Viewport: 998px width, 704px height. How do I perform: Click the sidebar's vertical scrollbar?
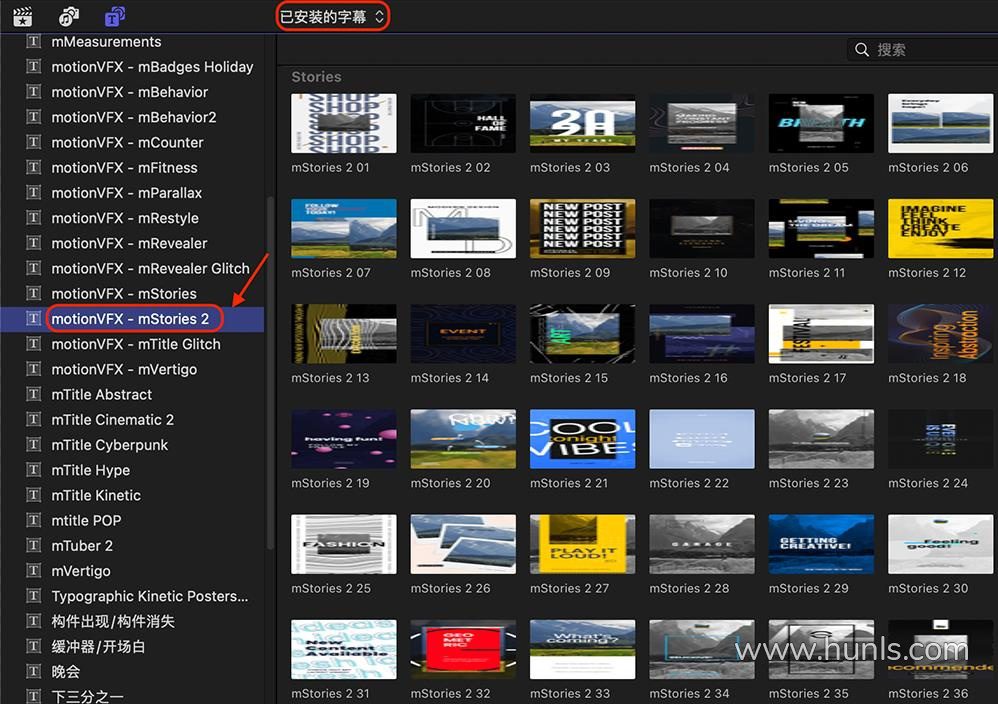270,372
